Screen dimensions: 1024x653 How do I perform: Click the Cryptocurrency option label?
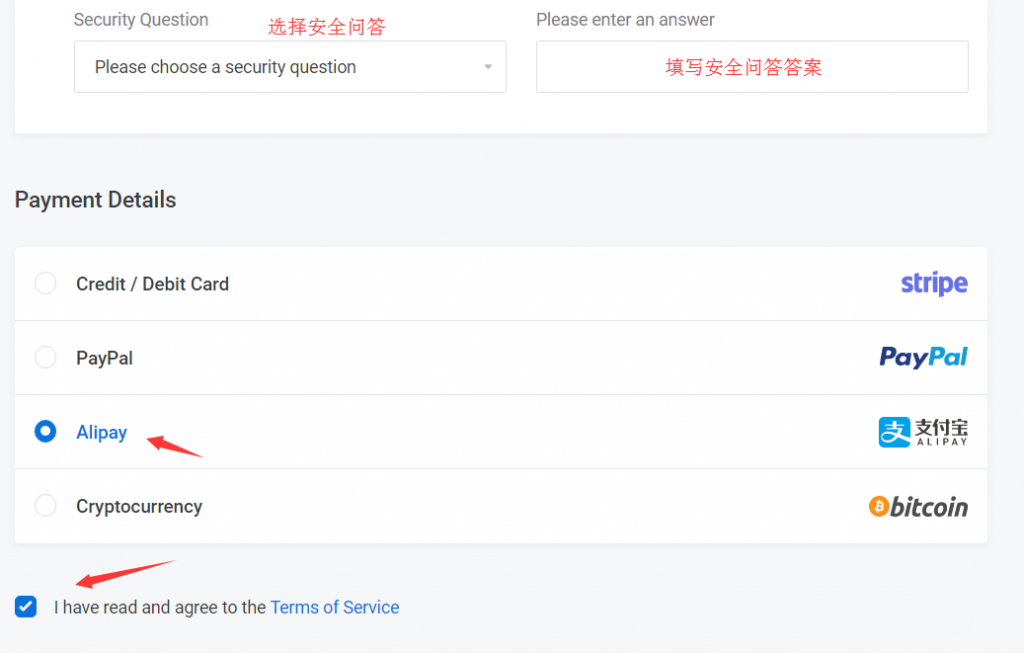(x=139, y=507)
